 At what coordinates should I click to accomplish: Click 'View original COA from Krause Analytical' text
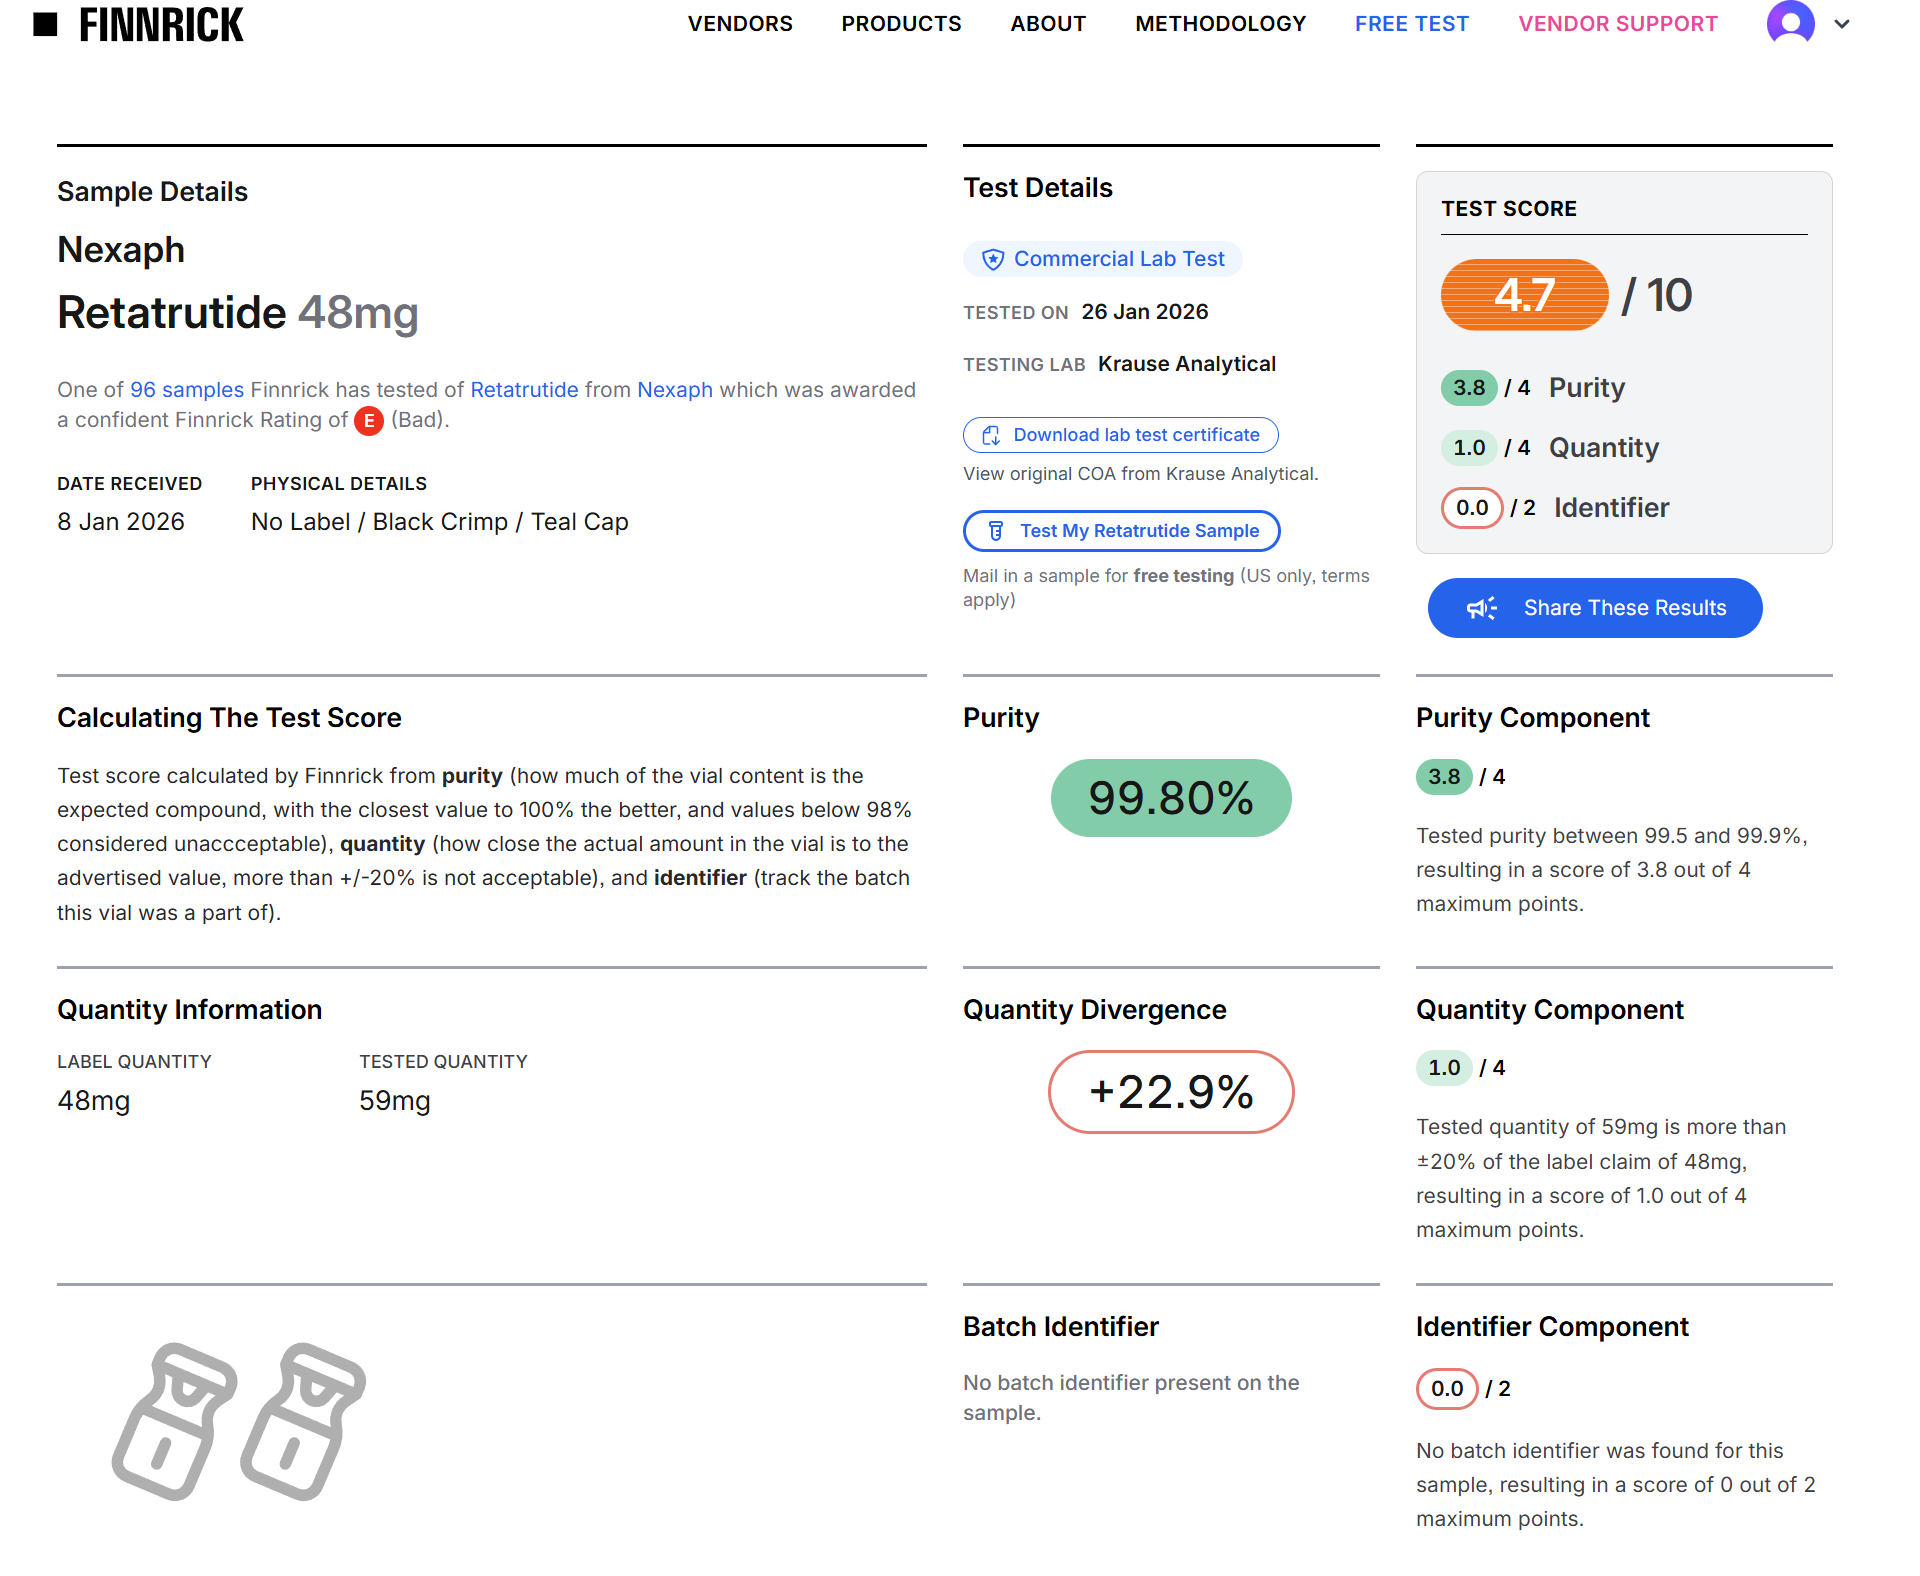[1141, 474]
